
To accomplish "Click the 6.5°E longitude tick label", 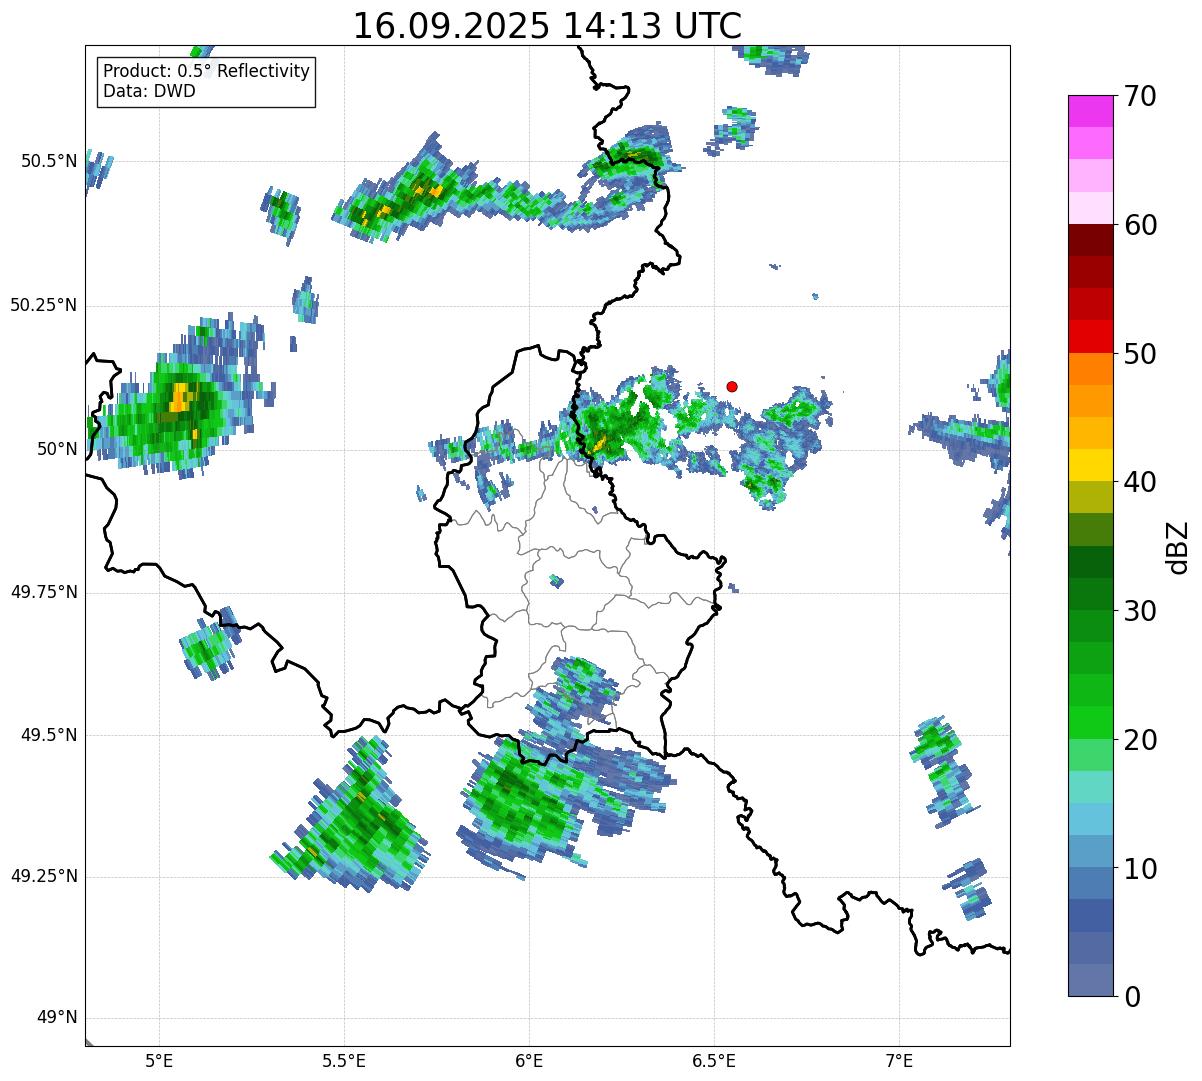I will tap(714, 1059).
